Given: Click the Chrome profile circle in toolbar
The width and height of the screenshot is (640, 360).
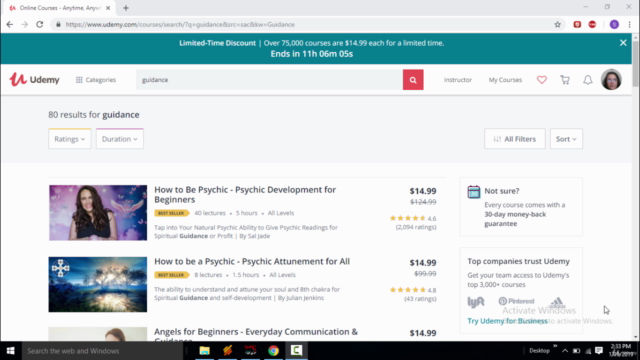Looking at the screenshot, I should (x=614, y=24).
